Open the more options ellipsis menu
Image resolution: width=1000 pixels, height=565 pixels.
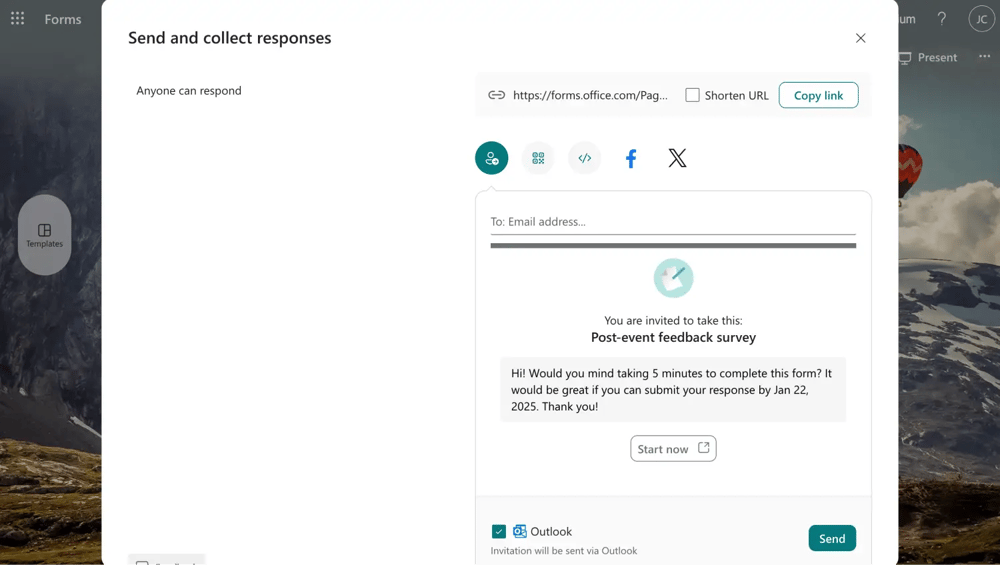[x=985, y=56]
